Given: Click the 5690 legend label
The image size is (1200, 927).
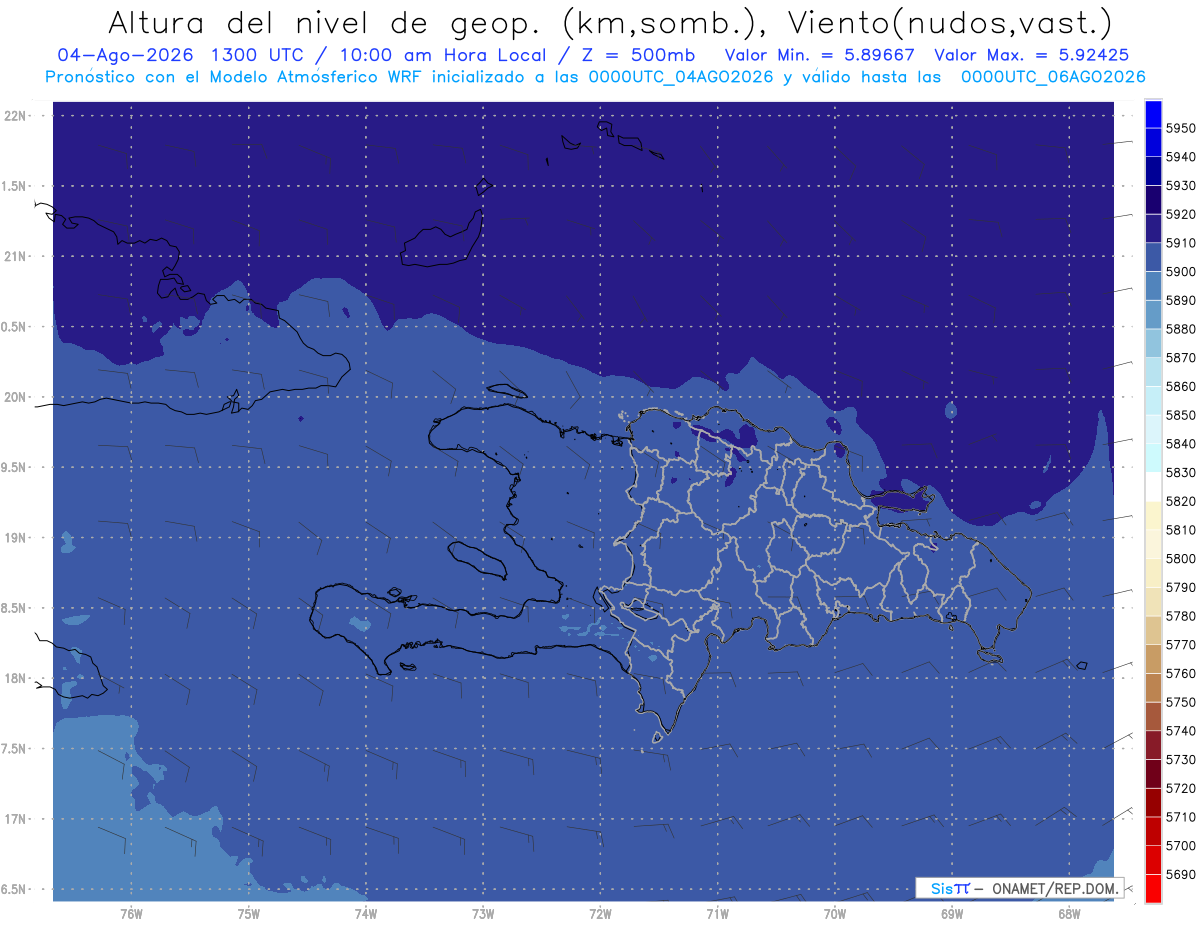Looking at the screenshot, I should pos(1180,874).
